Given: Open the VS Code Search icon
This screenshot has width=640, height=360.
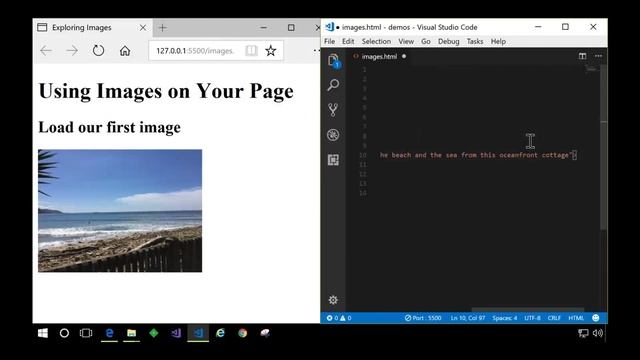Looking at the screenshot, I should click(x=333, y=85).
